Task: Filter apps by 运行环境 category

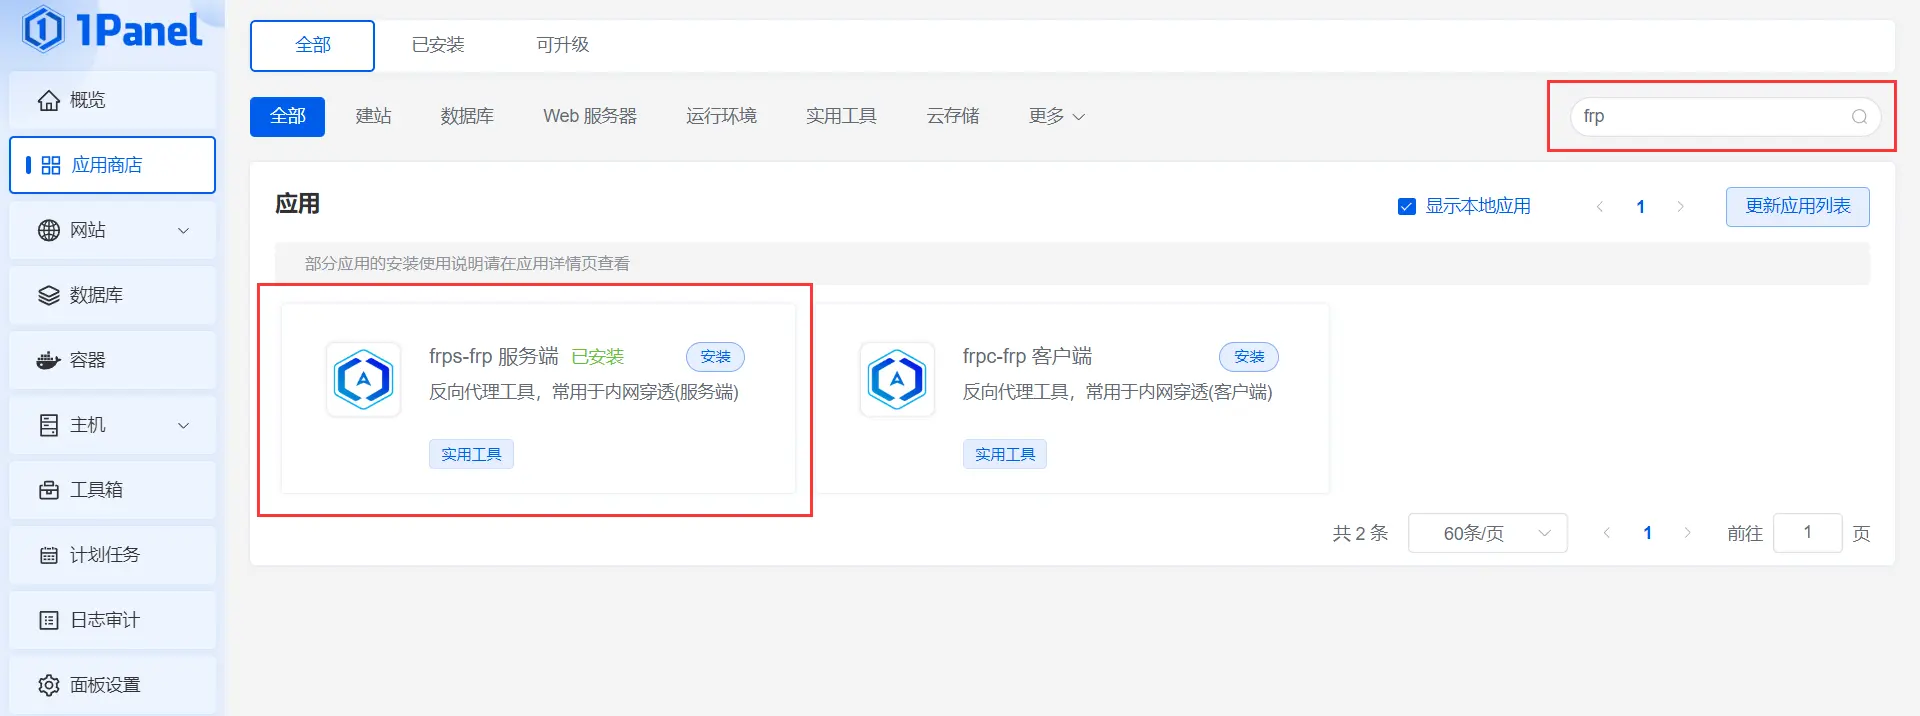Action: click(x=721, y=116)
